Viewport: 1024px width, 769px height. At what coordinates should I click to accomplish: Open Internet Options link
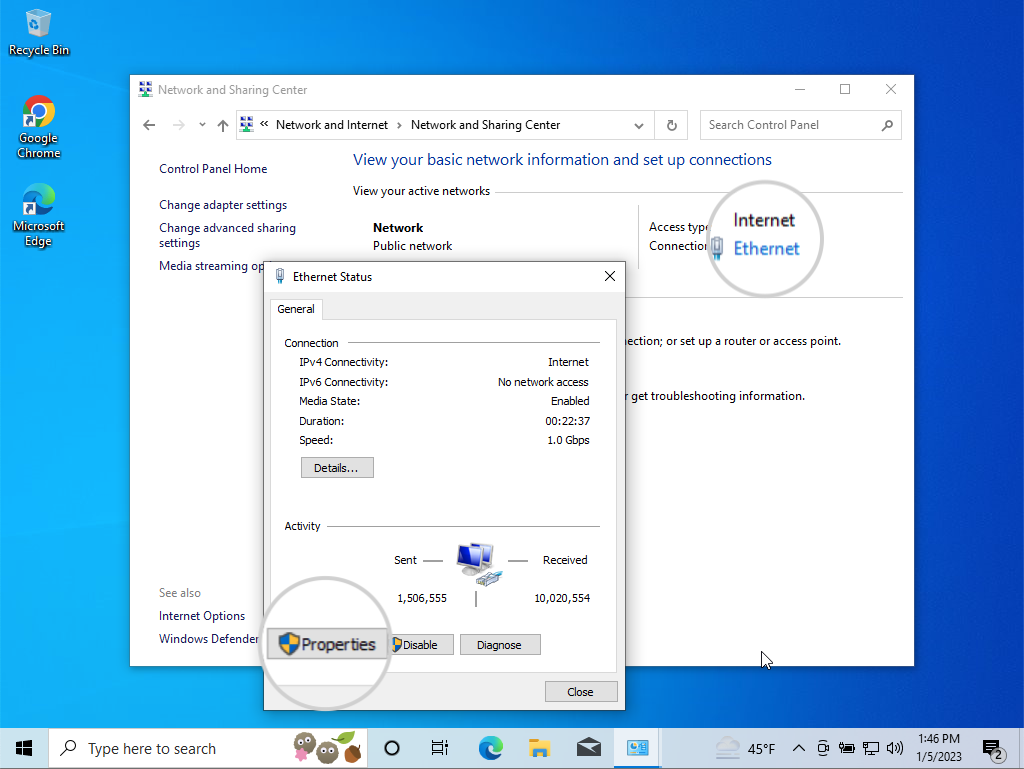(202, 616)
